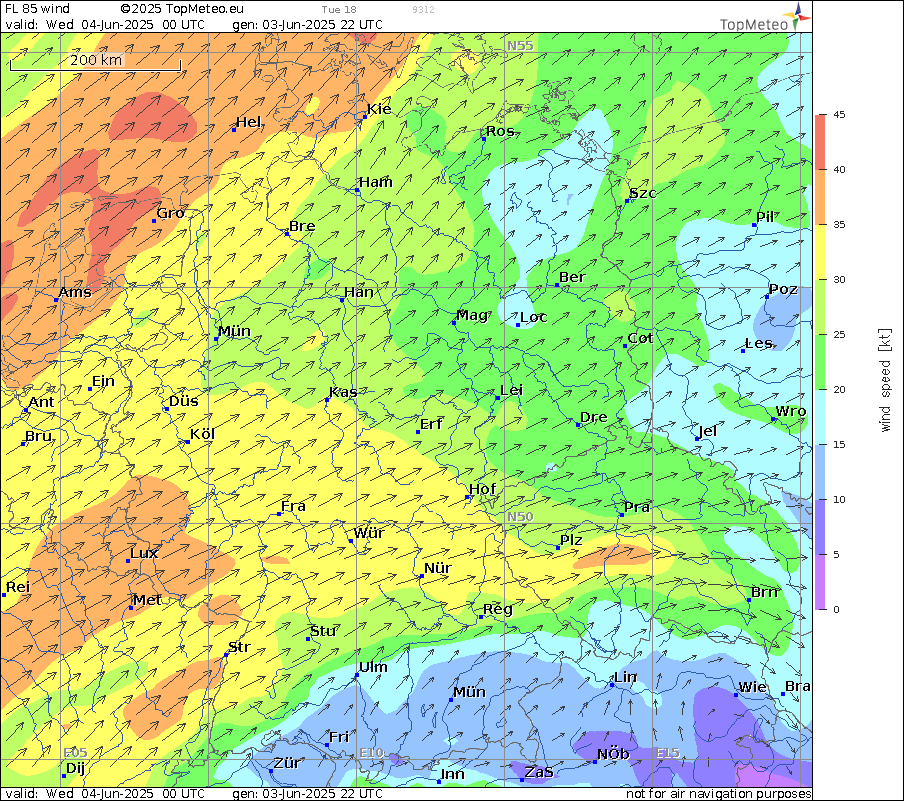Image resolution: width=904 pixels, height=801 pixels.
Task: Click the N50 latitude label
Action: [520, 516]
